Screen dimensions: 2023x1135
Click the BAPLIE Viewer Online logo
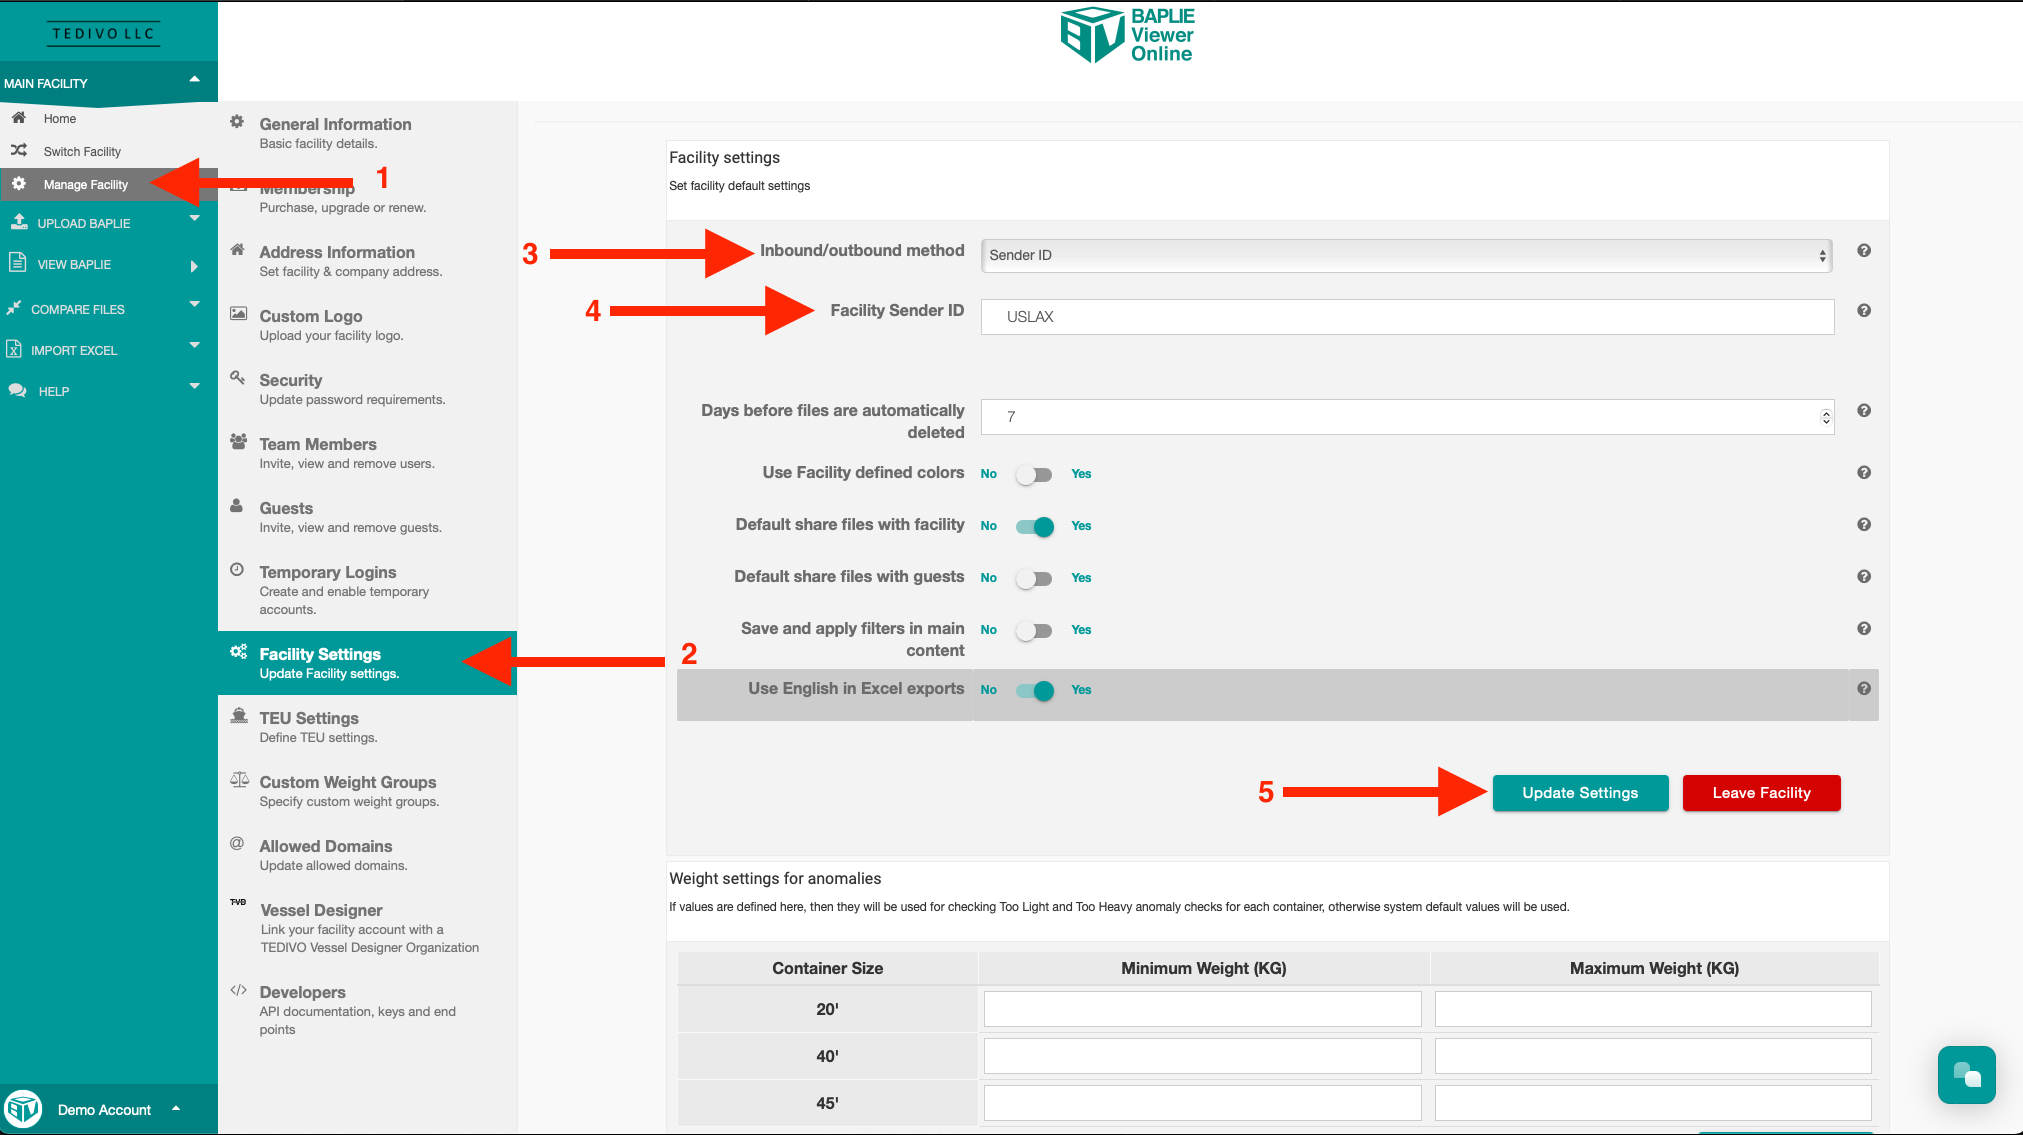(1127, 36)
